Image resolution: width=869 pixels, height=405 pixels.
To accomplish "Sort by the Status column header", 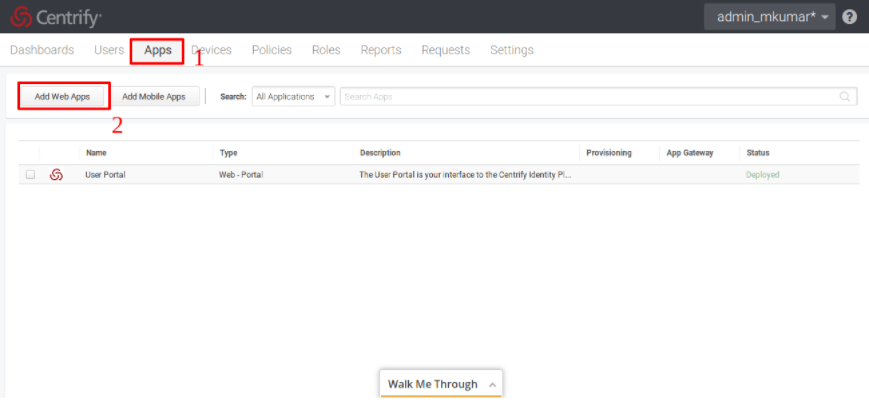I will [x=758, y=153].
